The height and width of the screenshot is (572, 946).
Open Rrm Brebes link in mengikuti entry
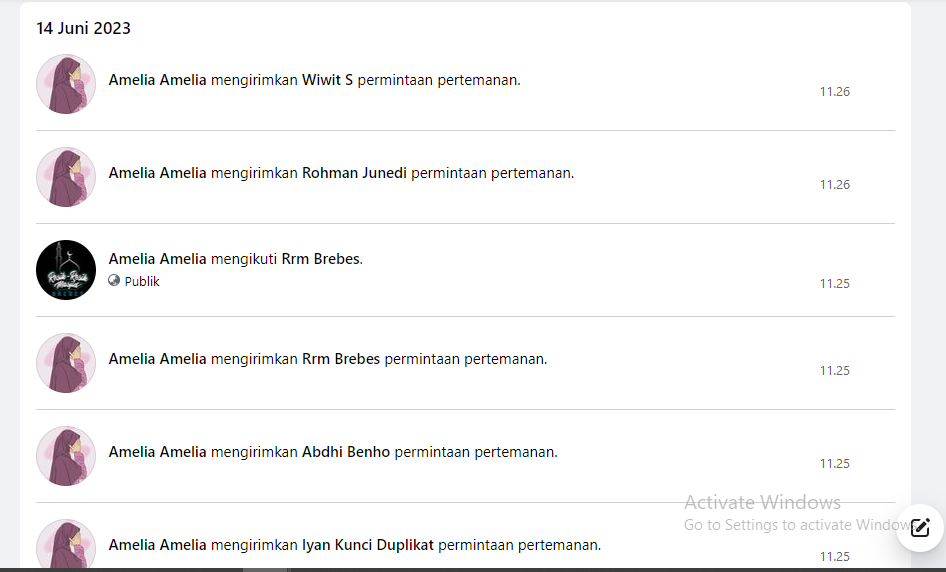(320, 259)
